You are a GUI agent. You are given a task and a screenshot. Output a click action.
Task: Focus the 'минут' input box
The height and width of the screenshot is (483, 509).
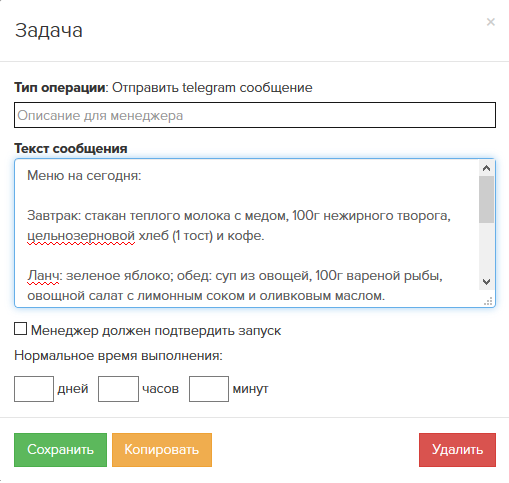coord(209,389)
